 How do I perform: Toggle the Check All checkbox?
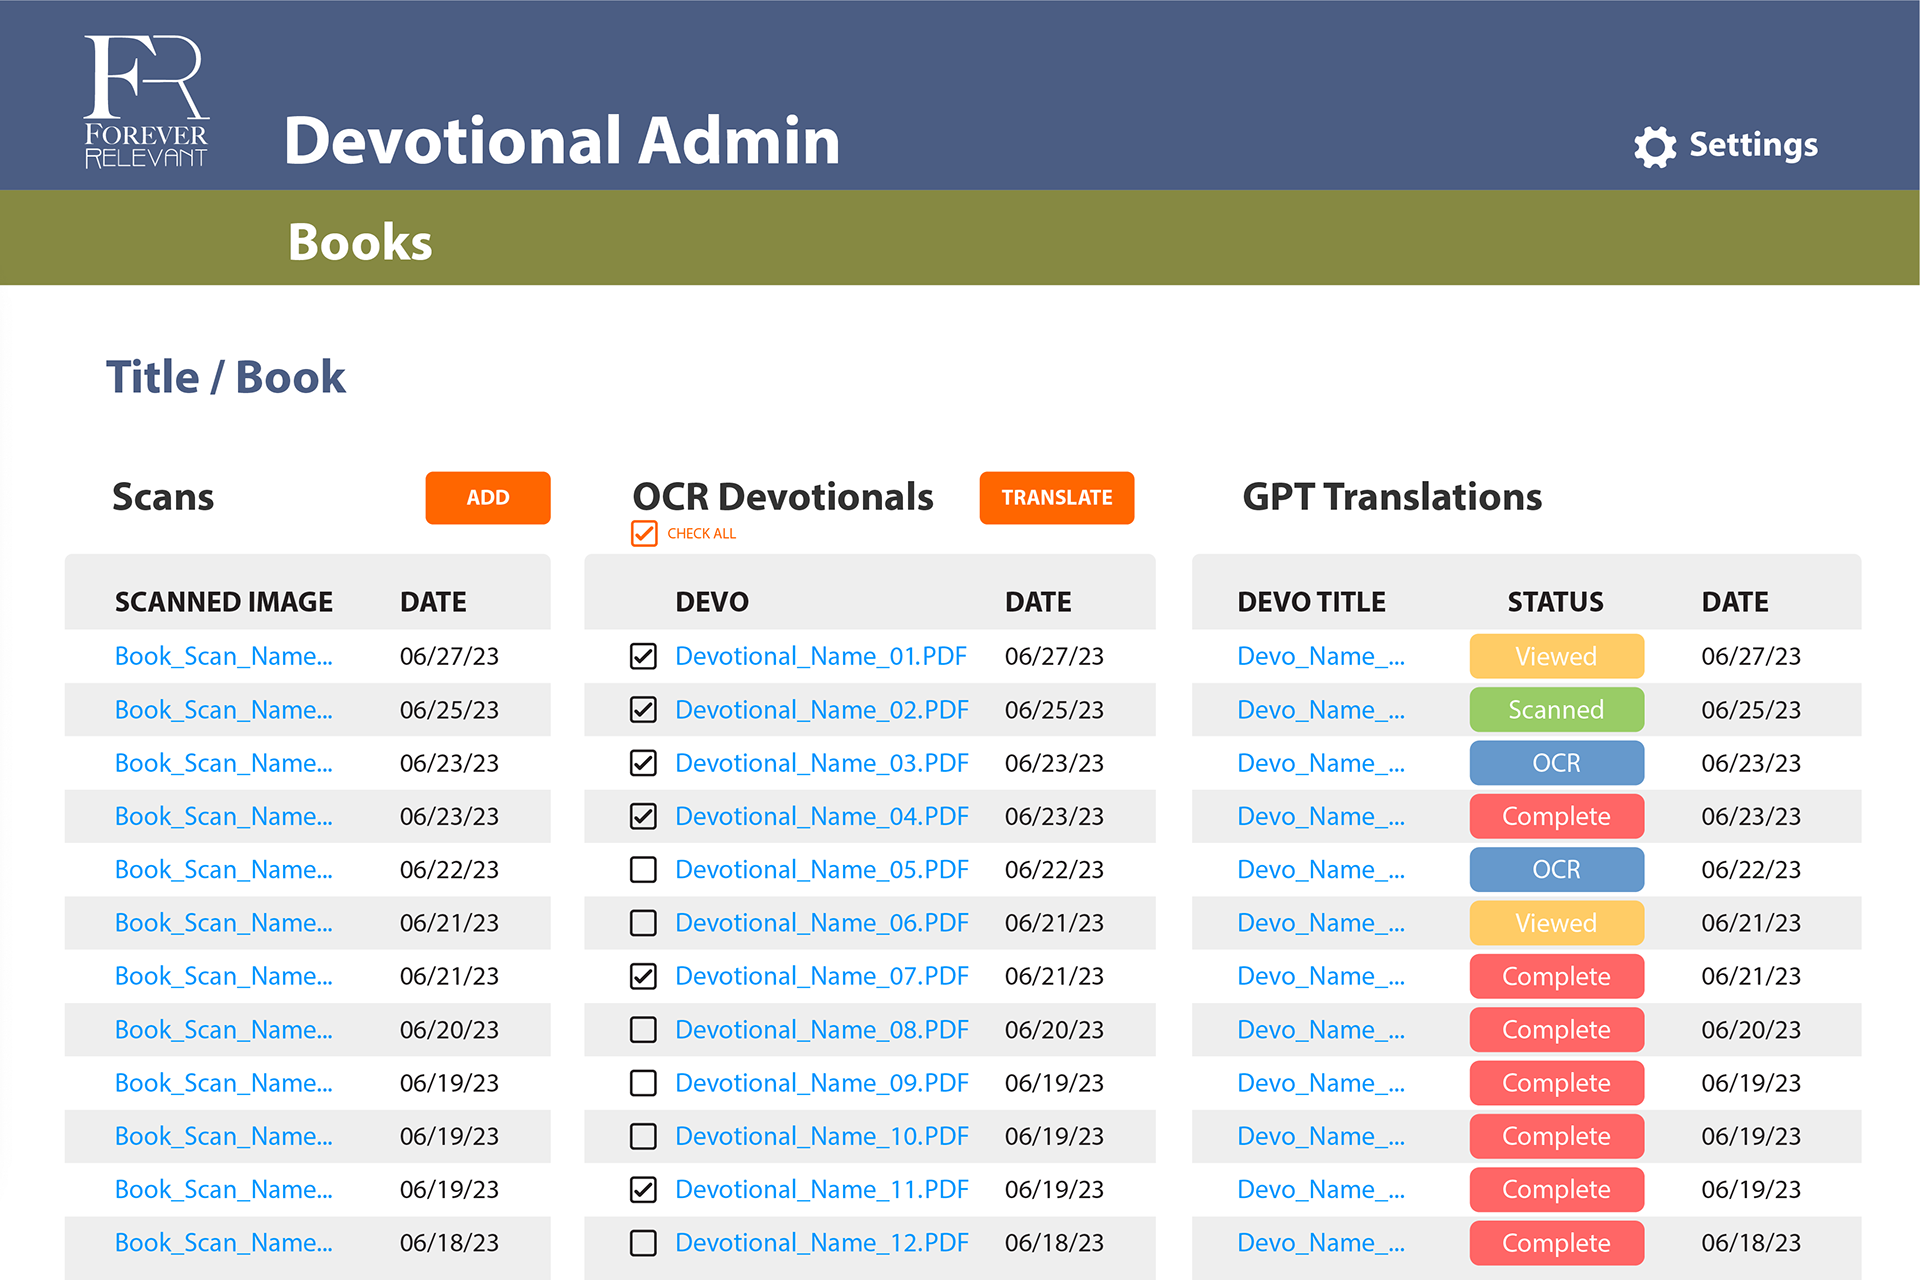pyautogui.click(x=644, y=533)
